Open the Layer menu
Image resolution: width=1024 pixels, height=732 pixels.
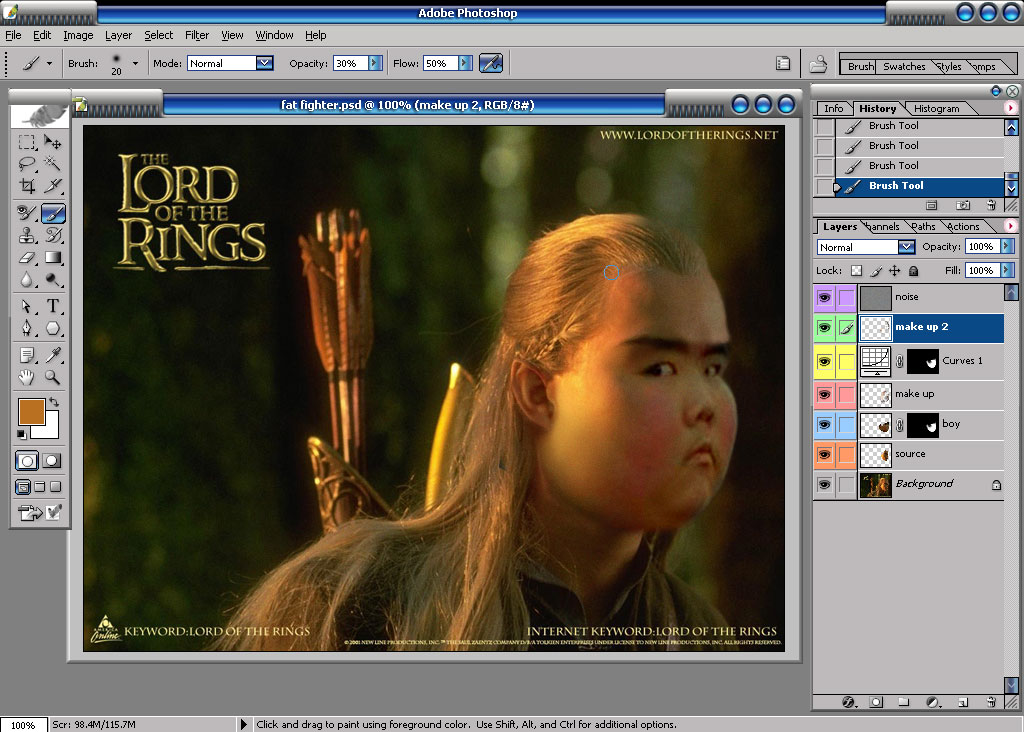click(118, 35)
